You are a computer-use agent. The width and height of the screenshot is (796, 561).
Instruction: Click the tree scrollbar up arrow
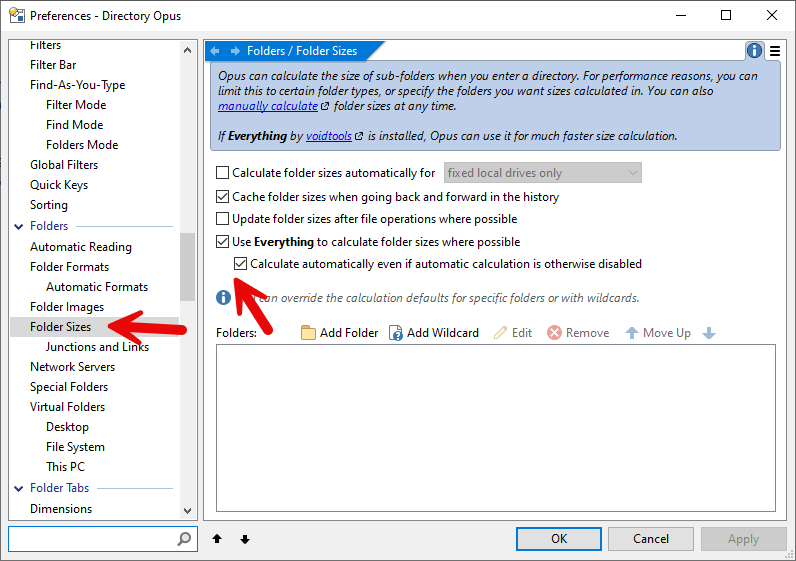click(x=187, y=50)
